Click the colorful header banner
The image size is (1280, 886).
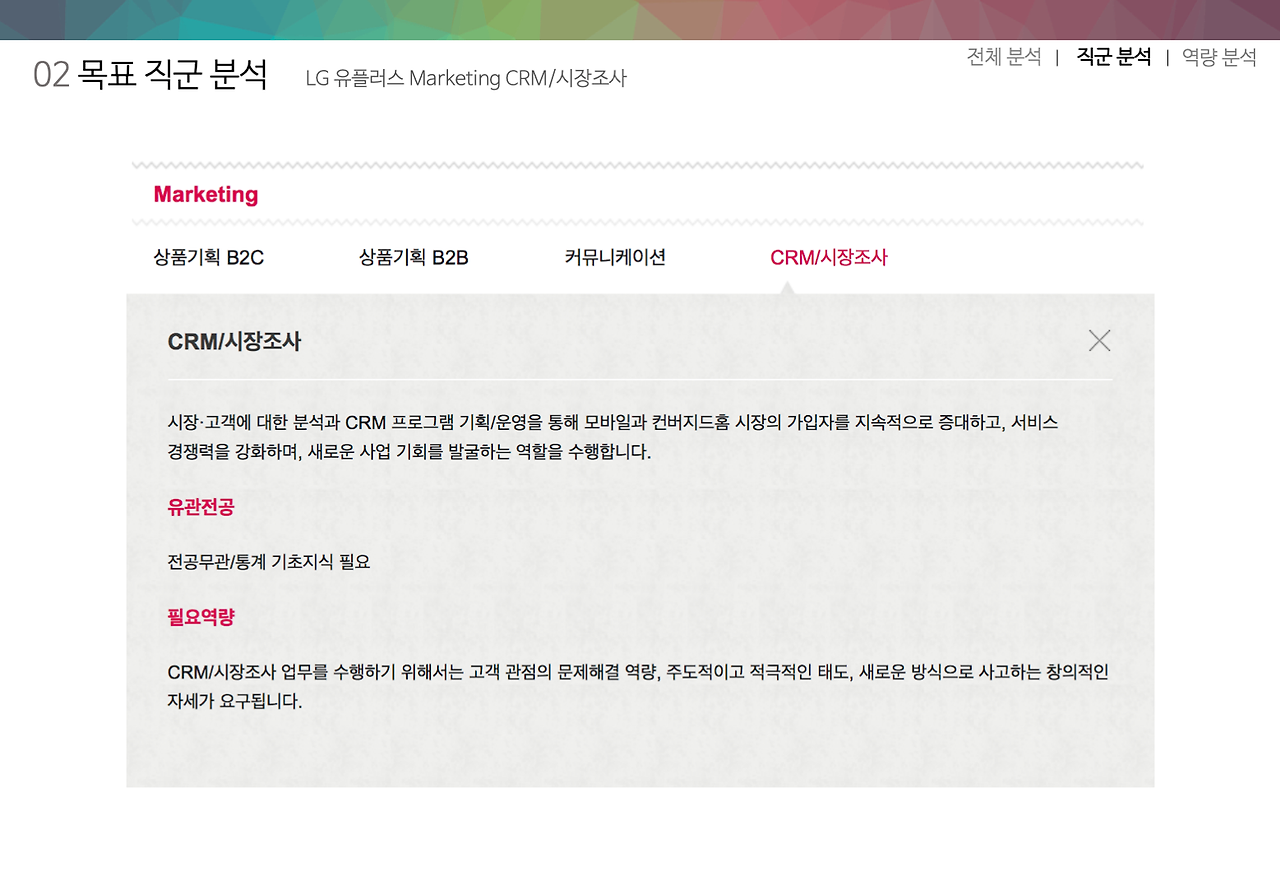[640, 19]
